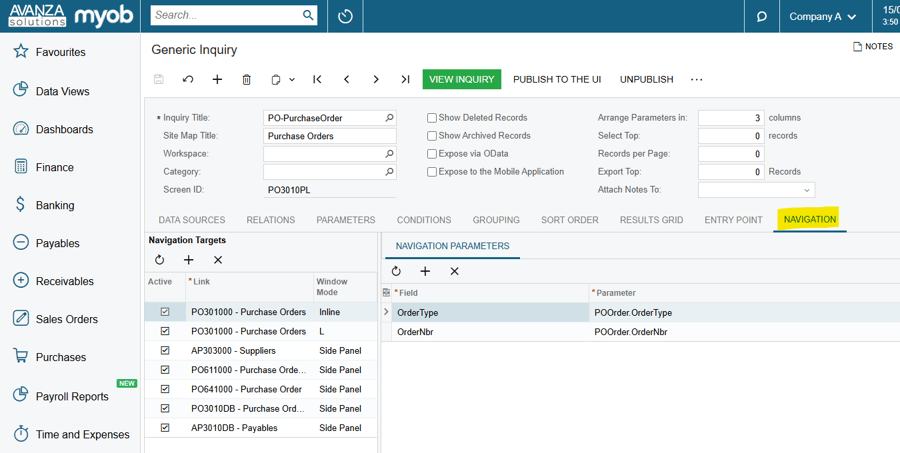Delete inquiry with trash icon

pos(246,79)
